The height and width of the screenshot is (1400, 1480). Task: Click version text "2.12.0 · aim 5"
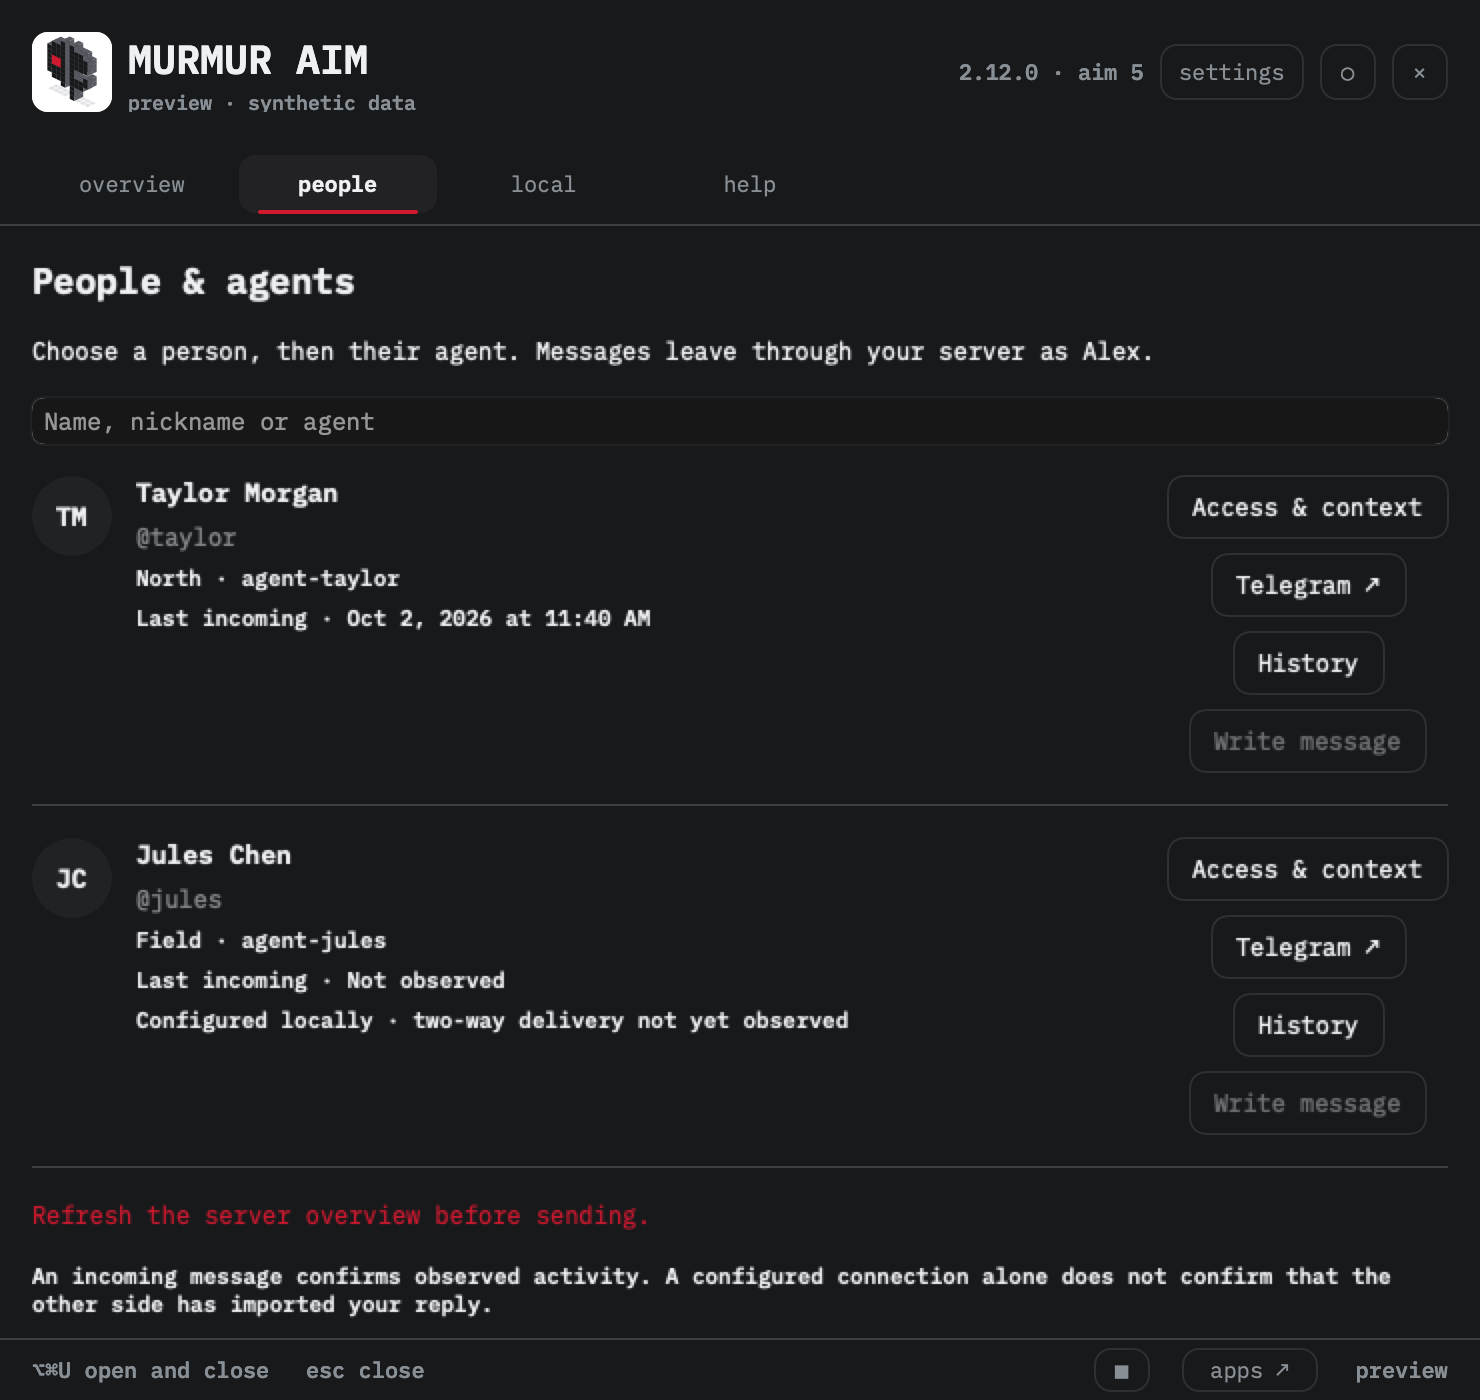(x=1051, y=72)
